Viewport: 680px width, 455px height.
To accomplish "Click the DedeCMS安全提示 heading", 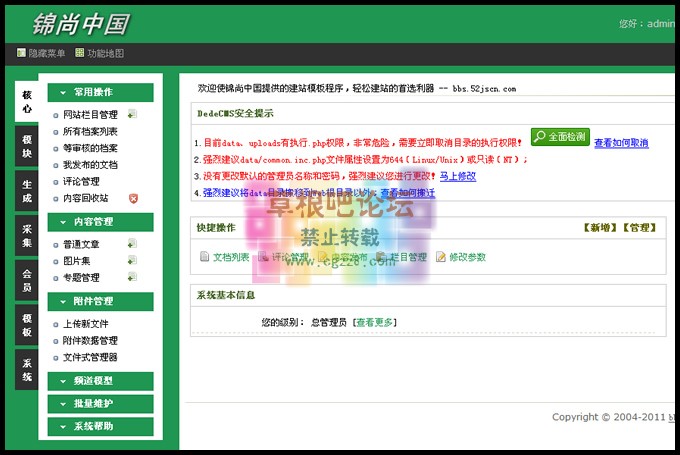I will click(235, 114).
